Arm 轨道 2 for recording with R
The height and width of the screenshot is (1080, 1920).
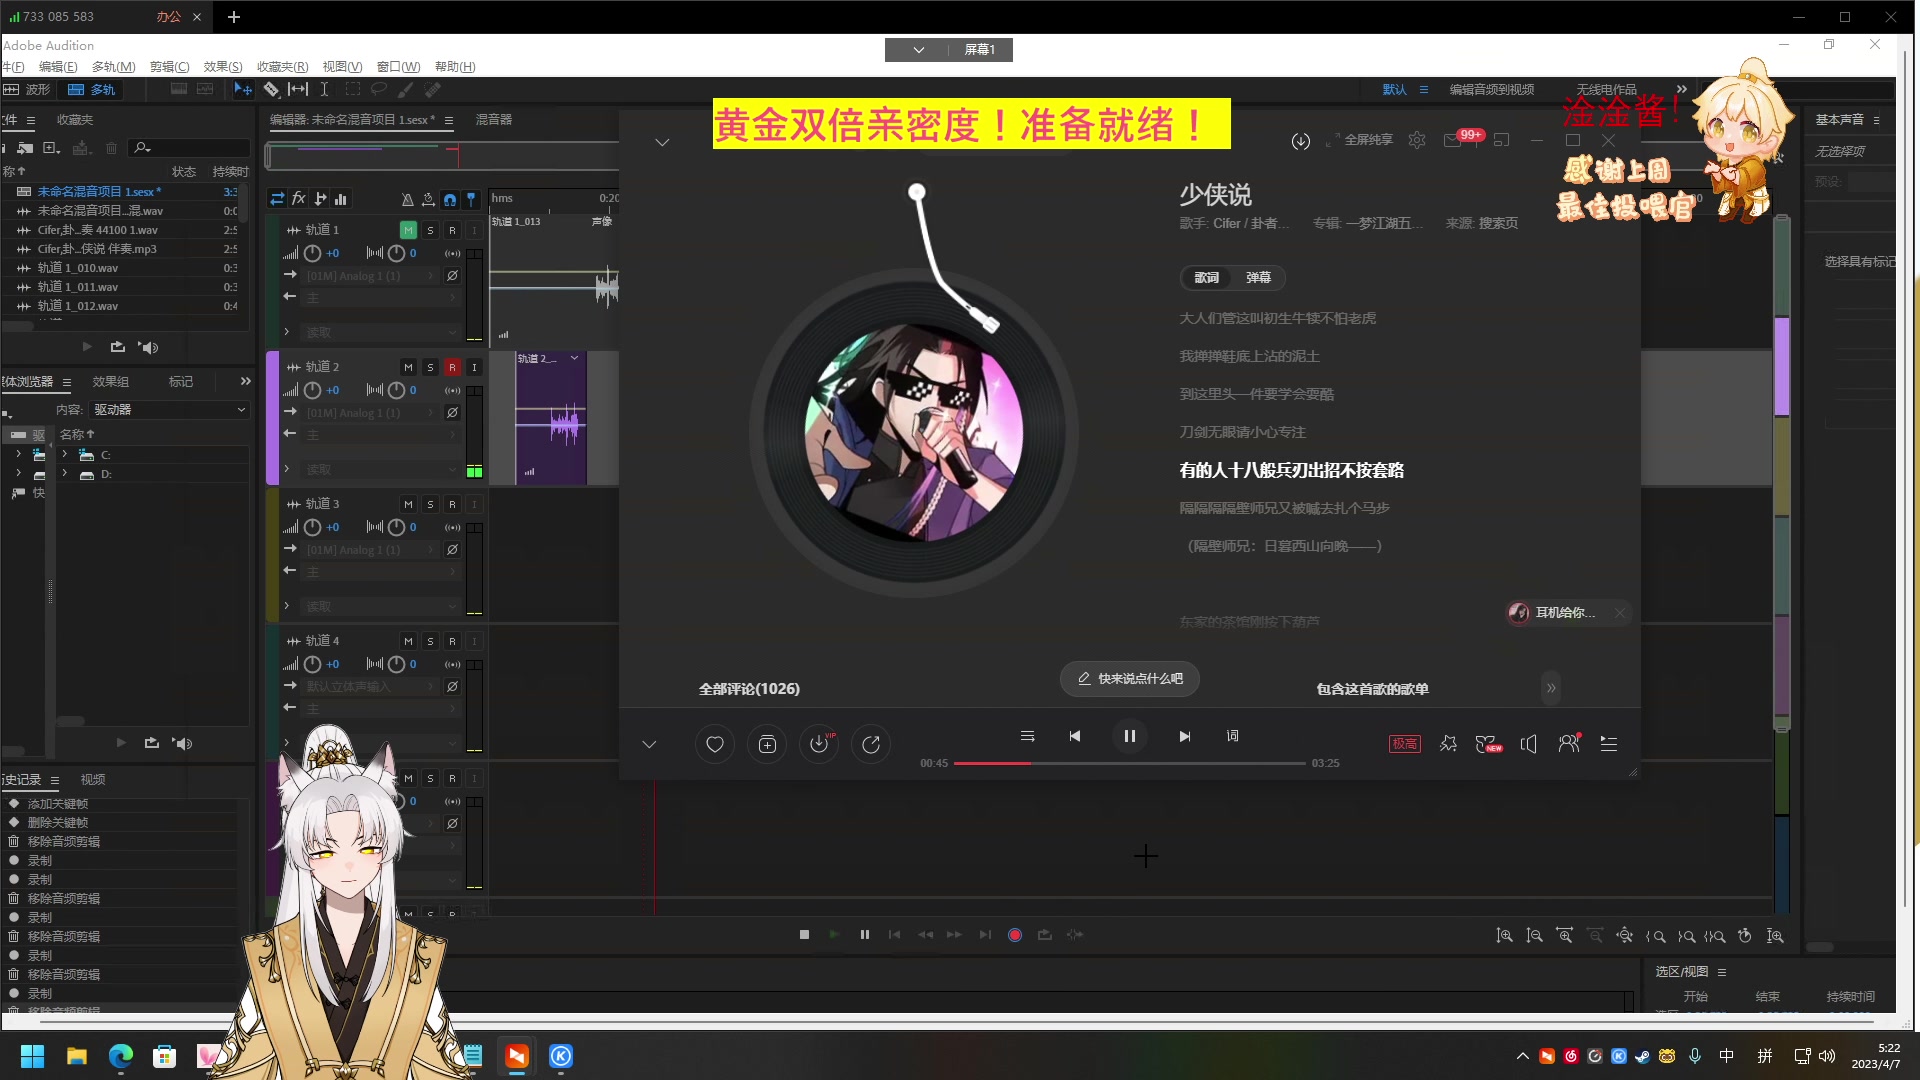(x=452, y=367)
